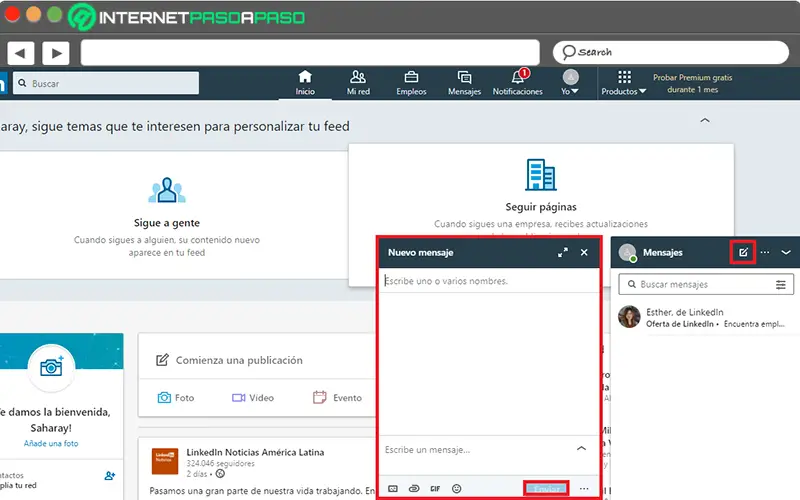Click the Enviar send button
The image size is (800, 500).
pos(546,489)
